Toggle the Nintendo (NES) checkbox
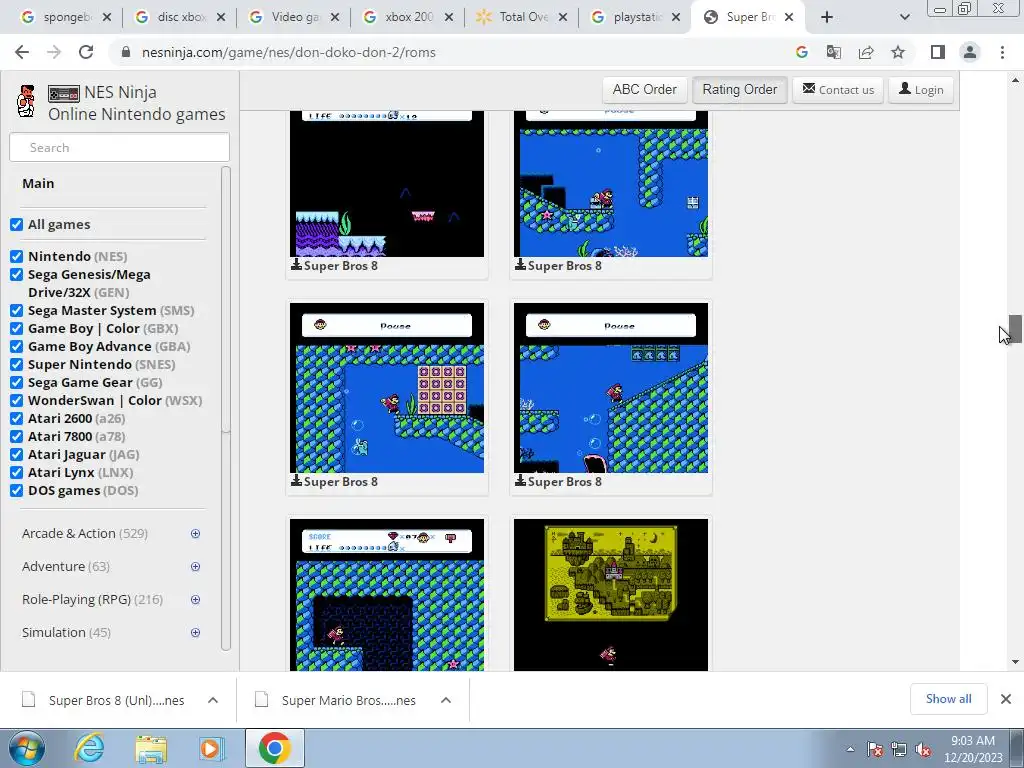1024x768 pixels. click(x=16, y=257)
